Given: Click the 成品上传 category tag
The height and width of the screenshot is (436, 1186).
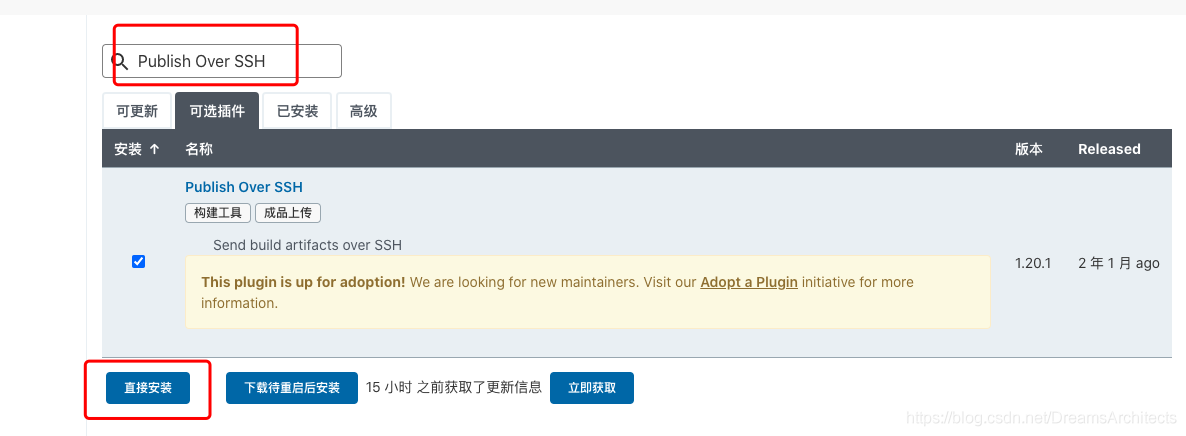Looking at the screenshot, I should click(x=288, y=213).
